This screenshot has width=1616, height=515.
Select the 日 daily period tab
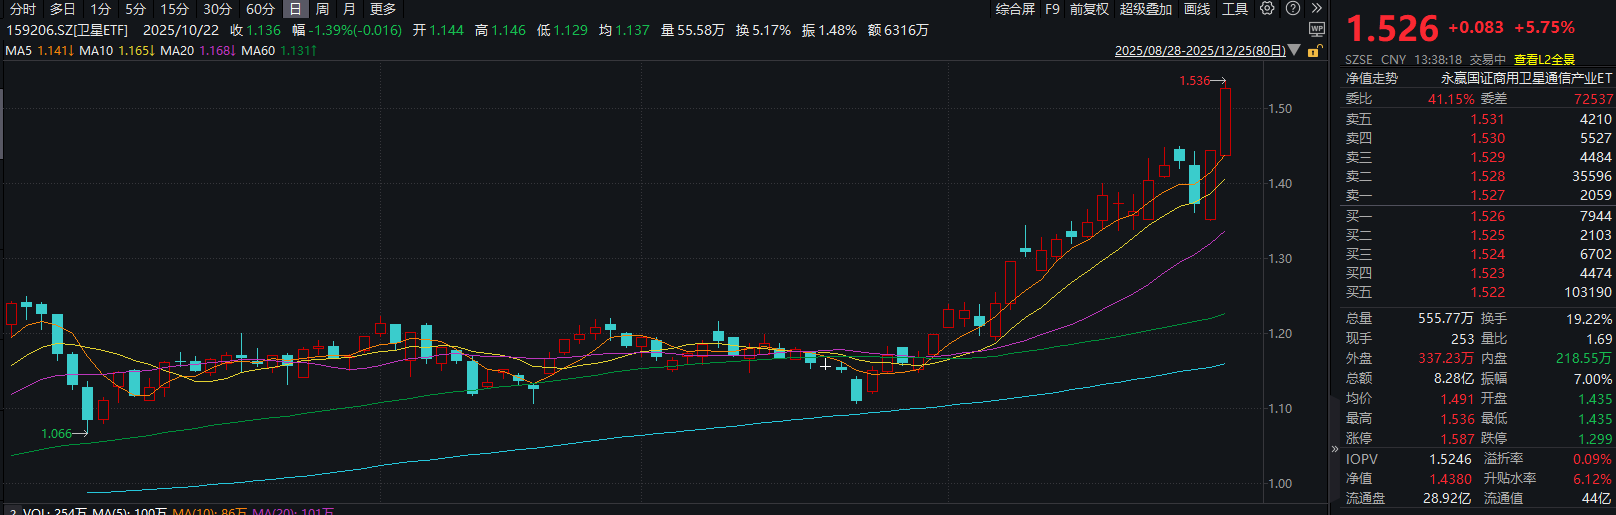(295, 9)
